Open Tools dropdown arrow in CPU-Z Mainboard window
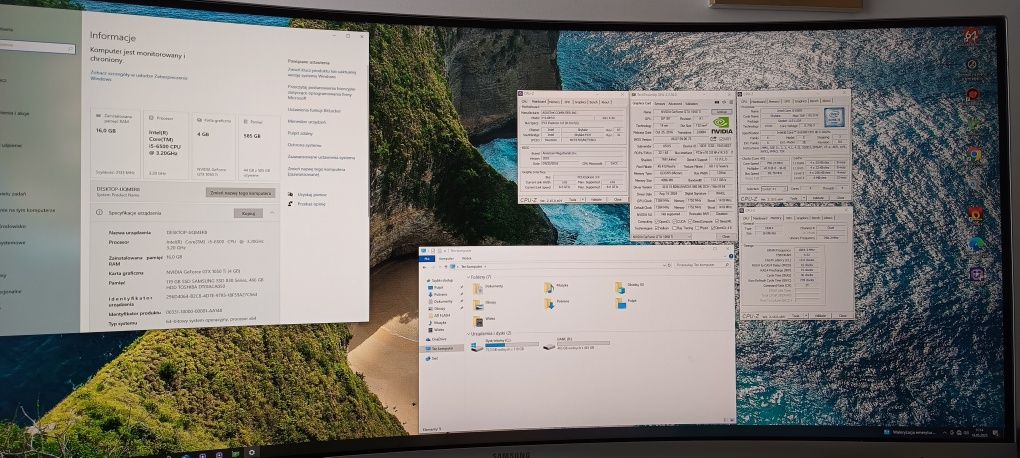Screen dimensions: 1020x458 pos(583,200)
